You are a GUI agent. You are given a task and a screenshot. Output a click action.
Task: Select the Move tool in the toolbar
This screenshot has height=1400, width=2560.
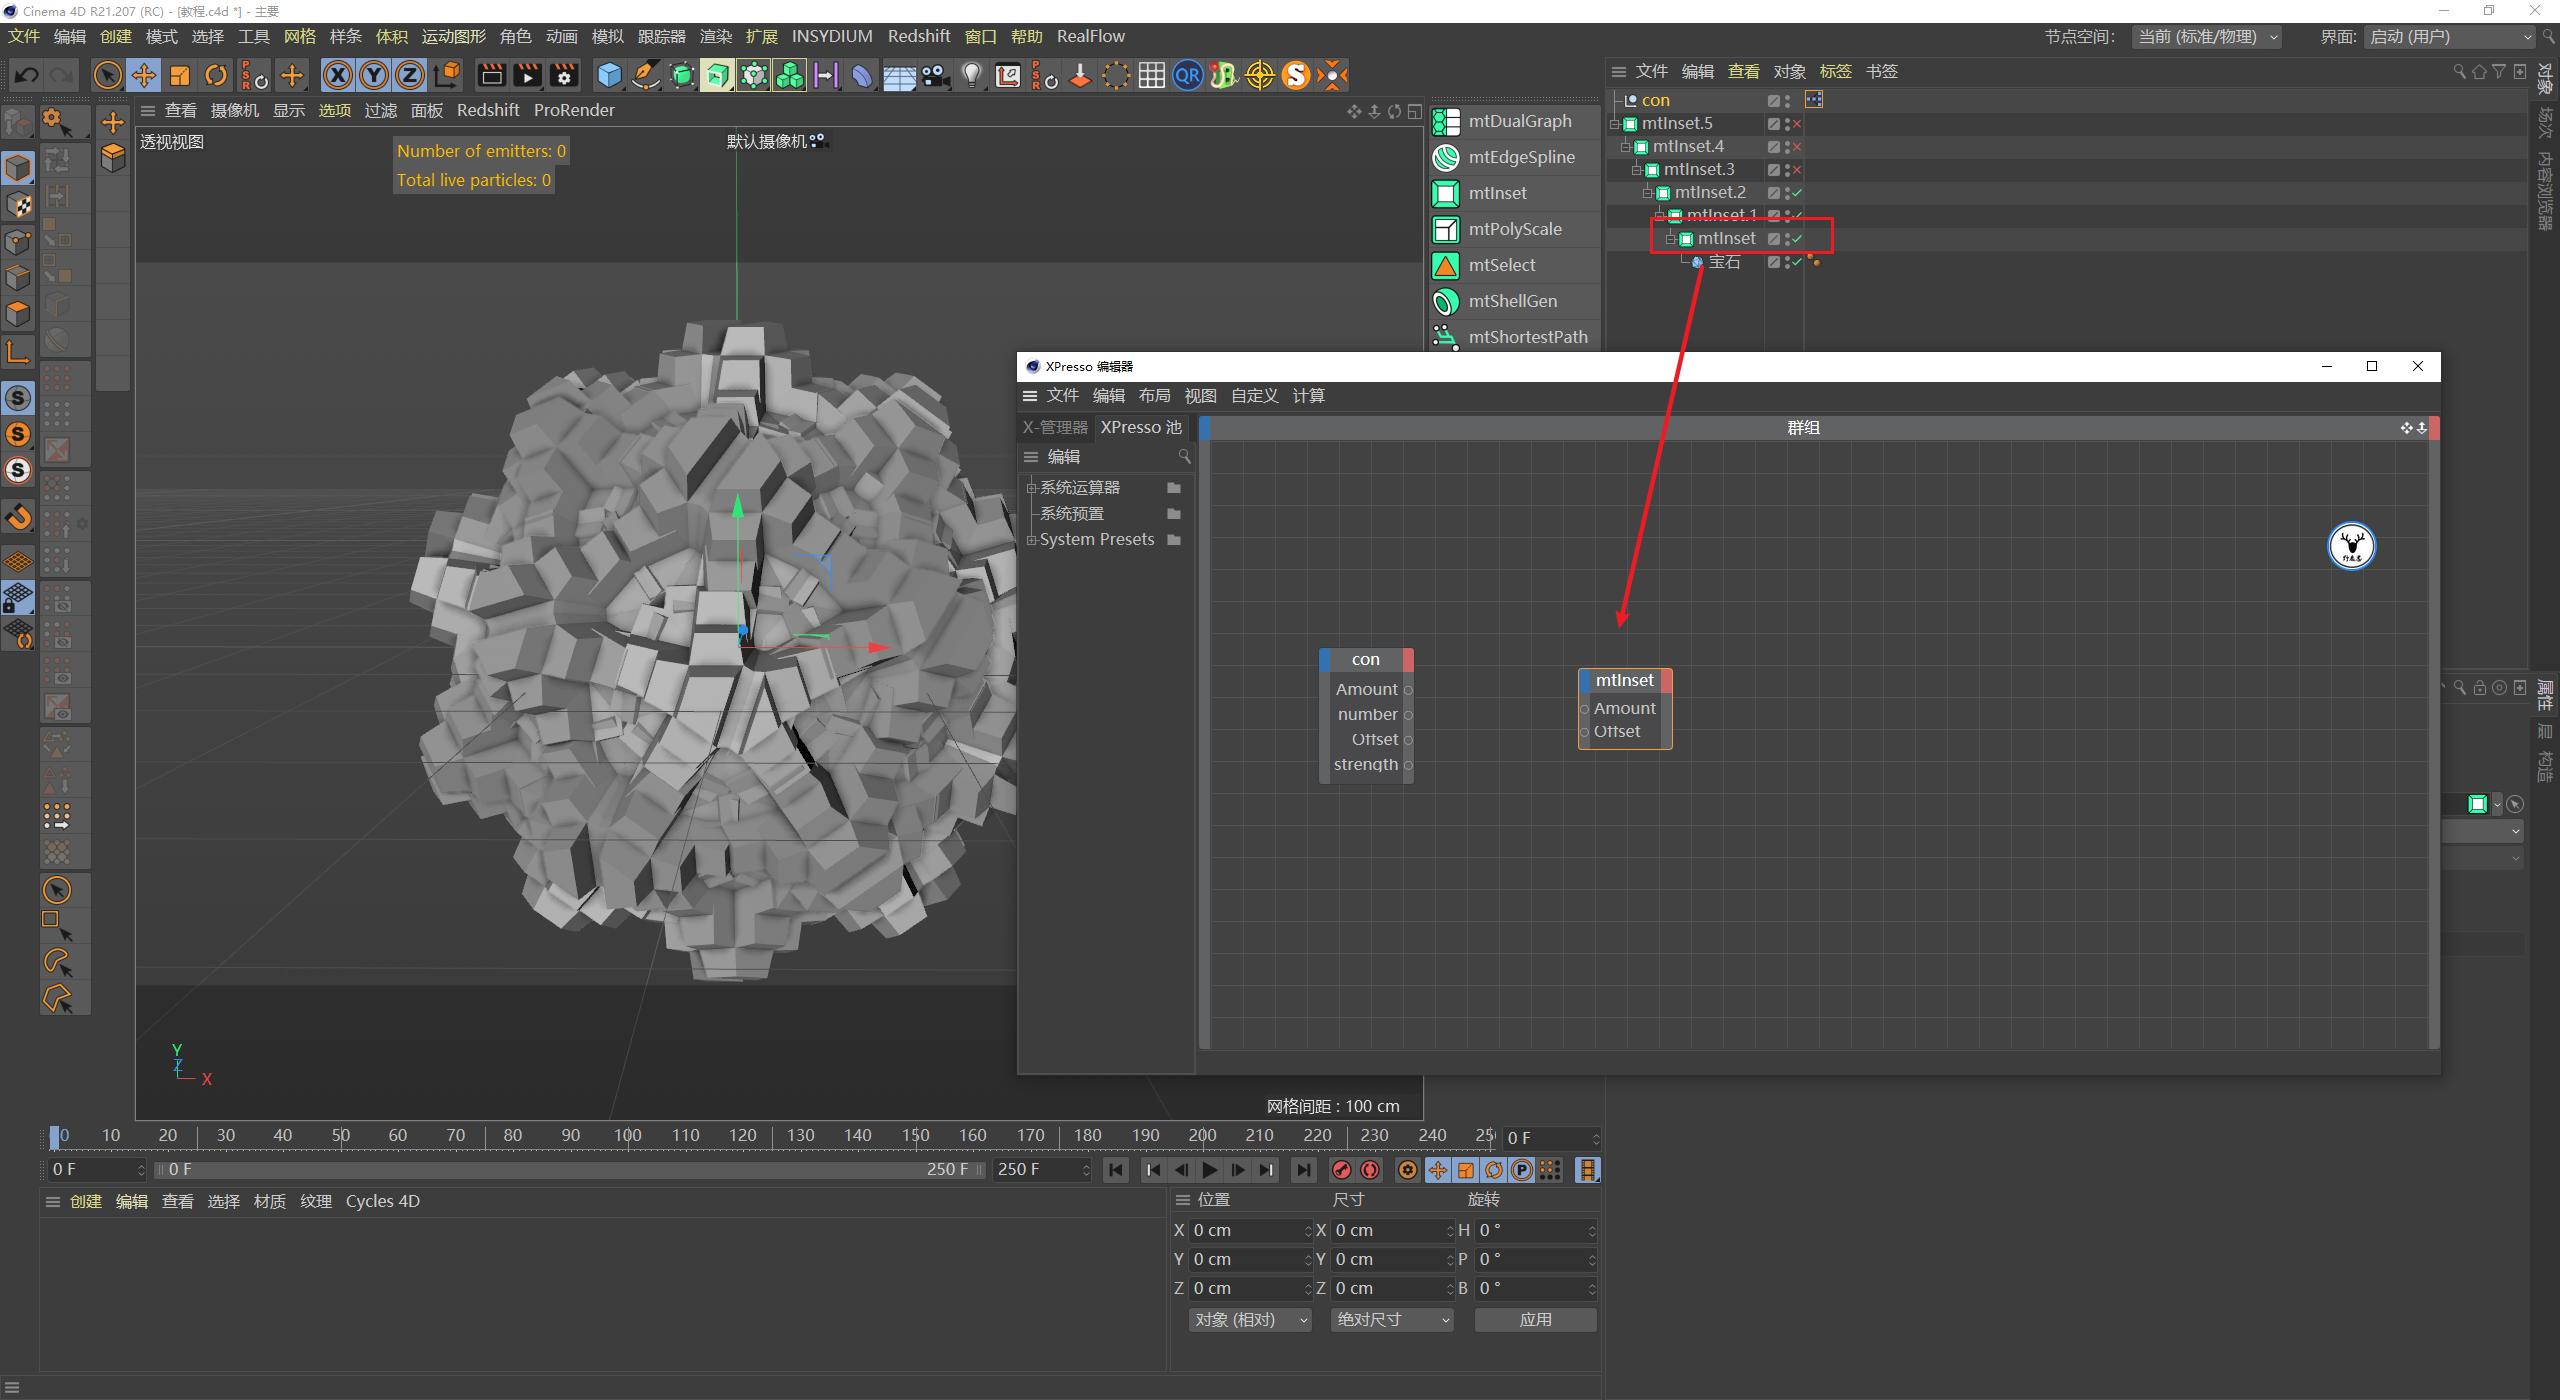point(143,75)
